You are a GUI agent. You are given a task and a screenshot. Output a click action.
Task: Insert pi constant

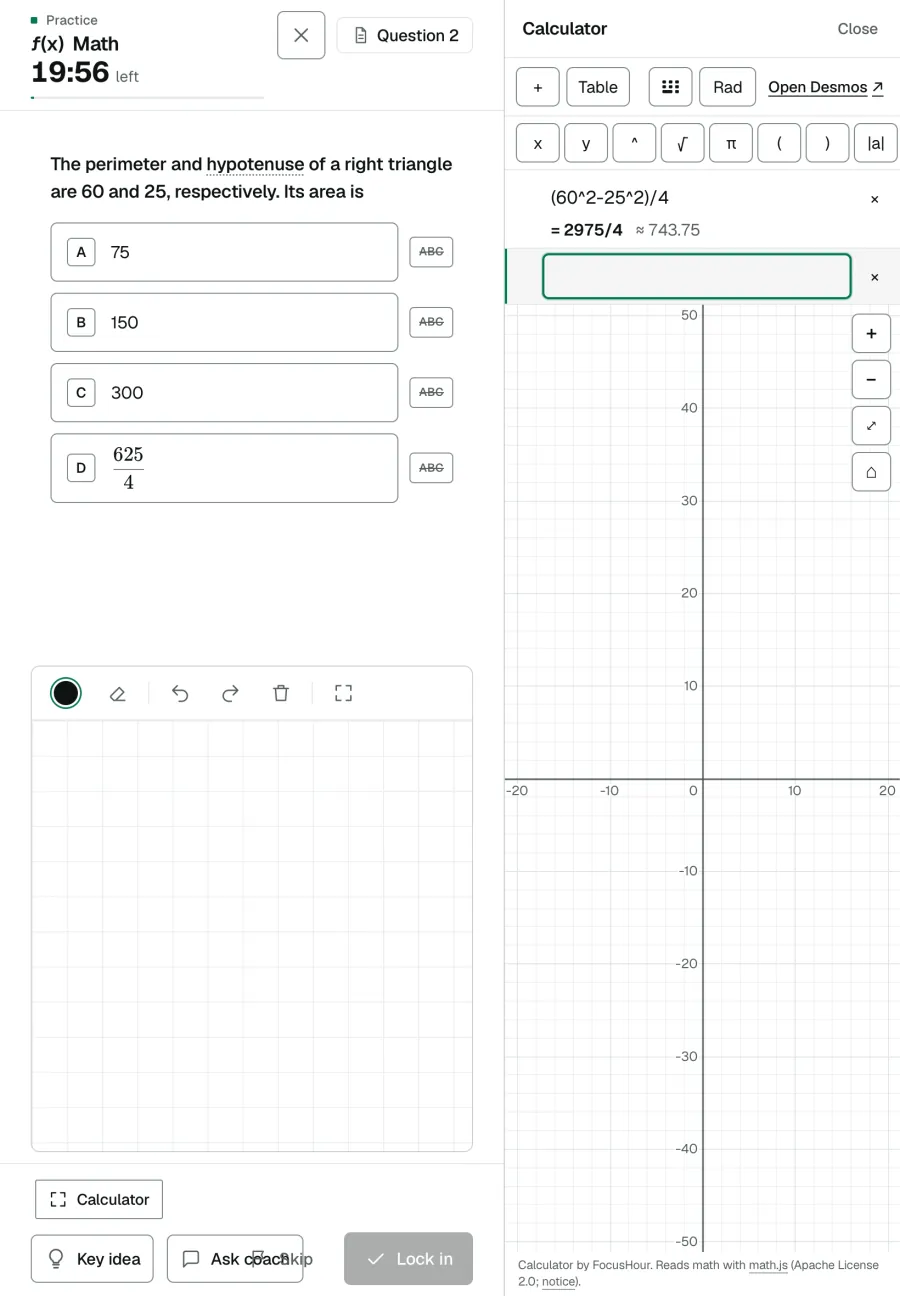730,143
